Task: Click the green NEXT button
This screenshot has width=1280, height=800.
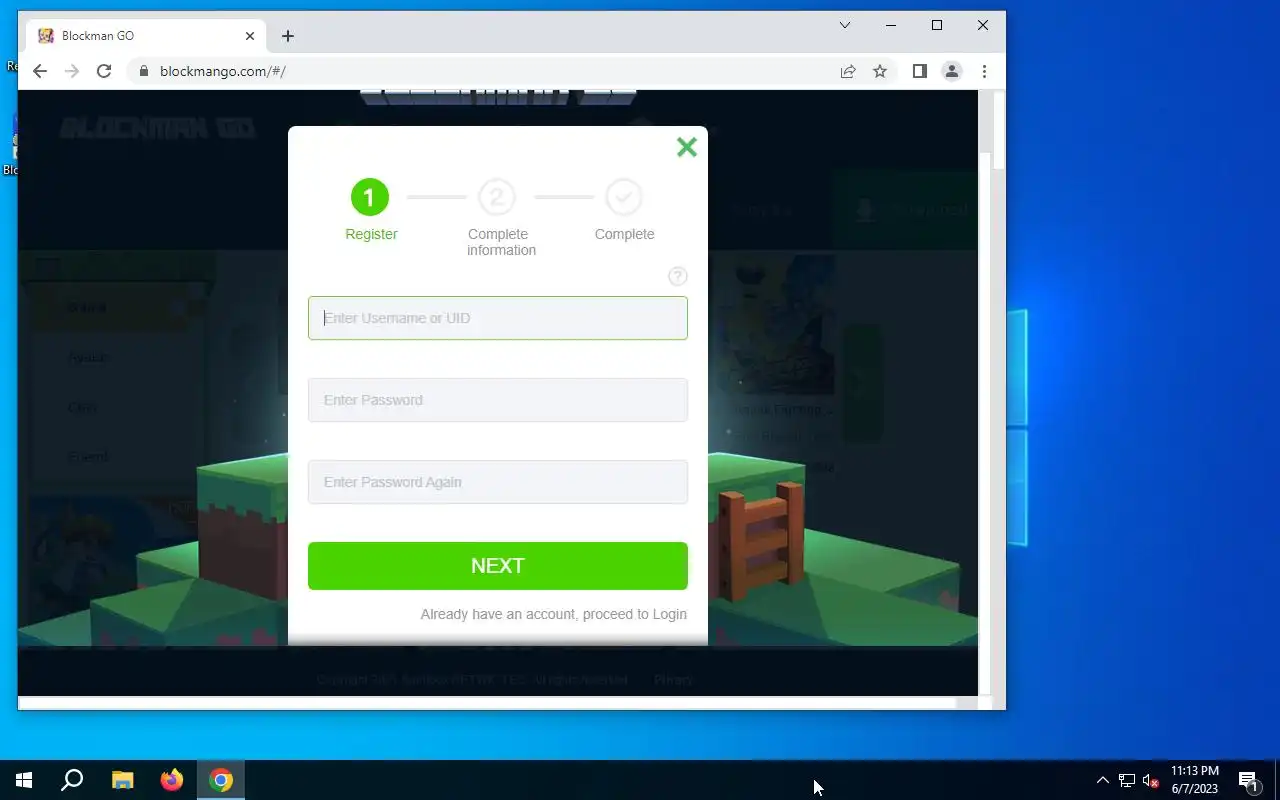Action: click(x=497, y=566)
